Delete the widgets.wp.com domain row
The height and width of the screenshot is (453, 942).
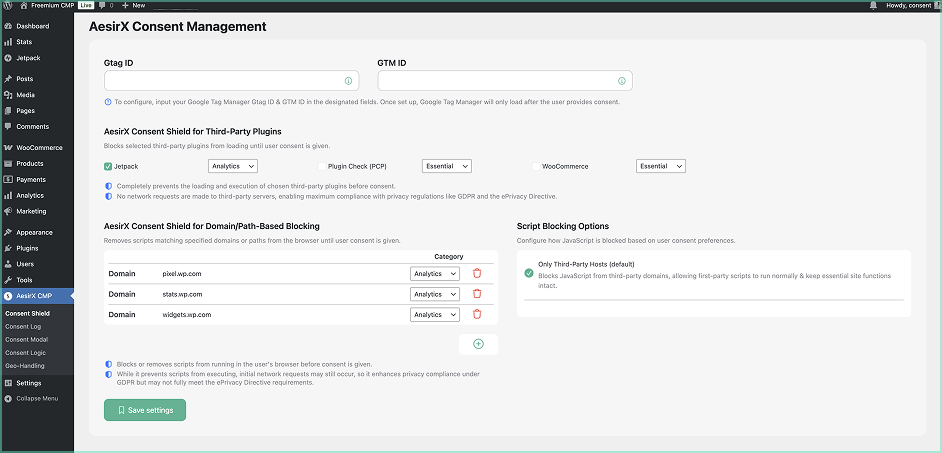pos(477,314)
